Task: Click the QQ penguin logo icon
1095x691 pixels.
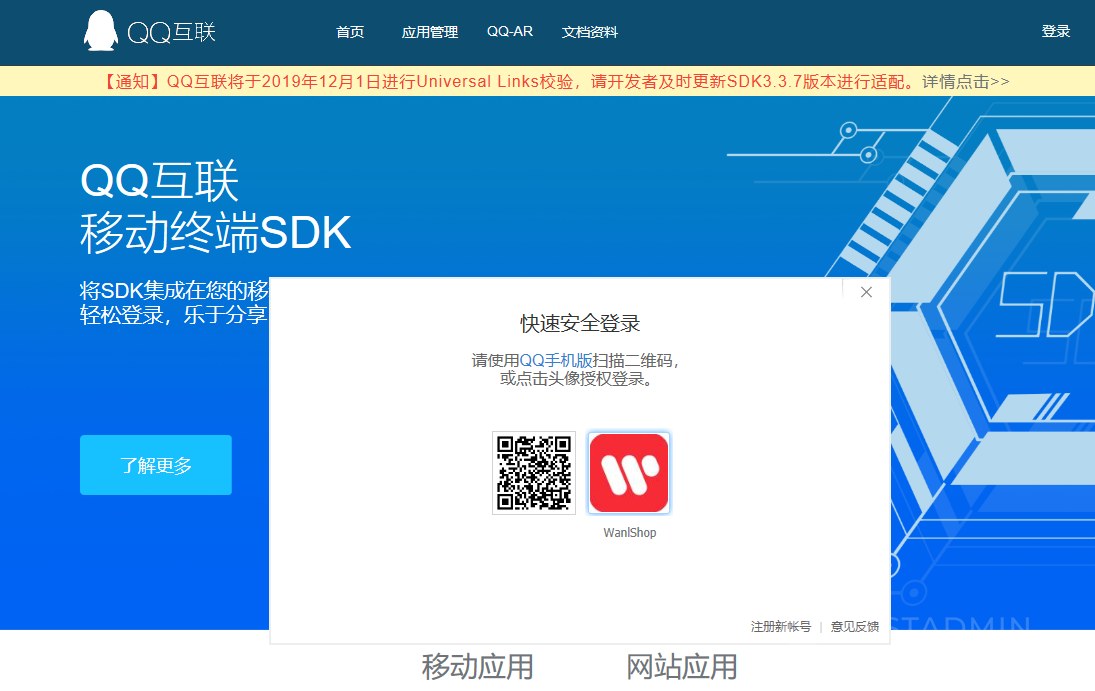Action: point(101,31)
